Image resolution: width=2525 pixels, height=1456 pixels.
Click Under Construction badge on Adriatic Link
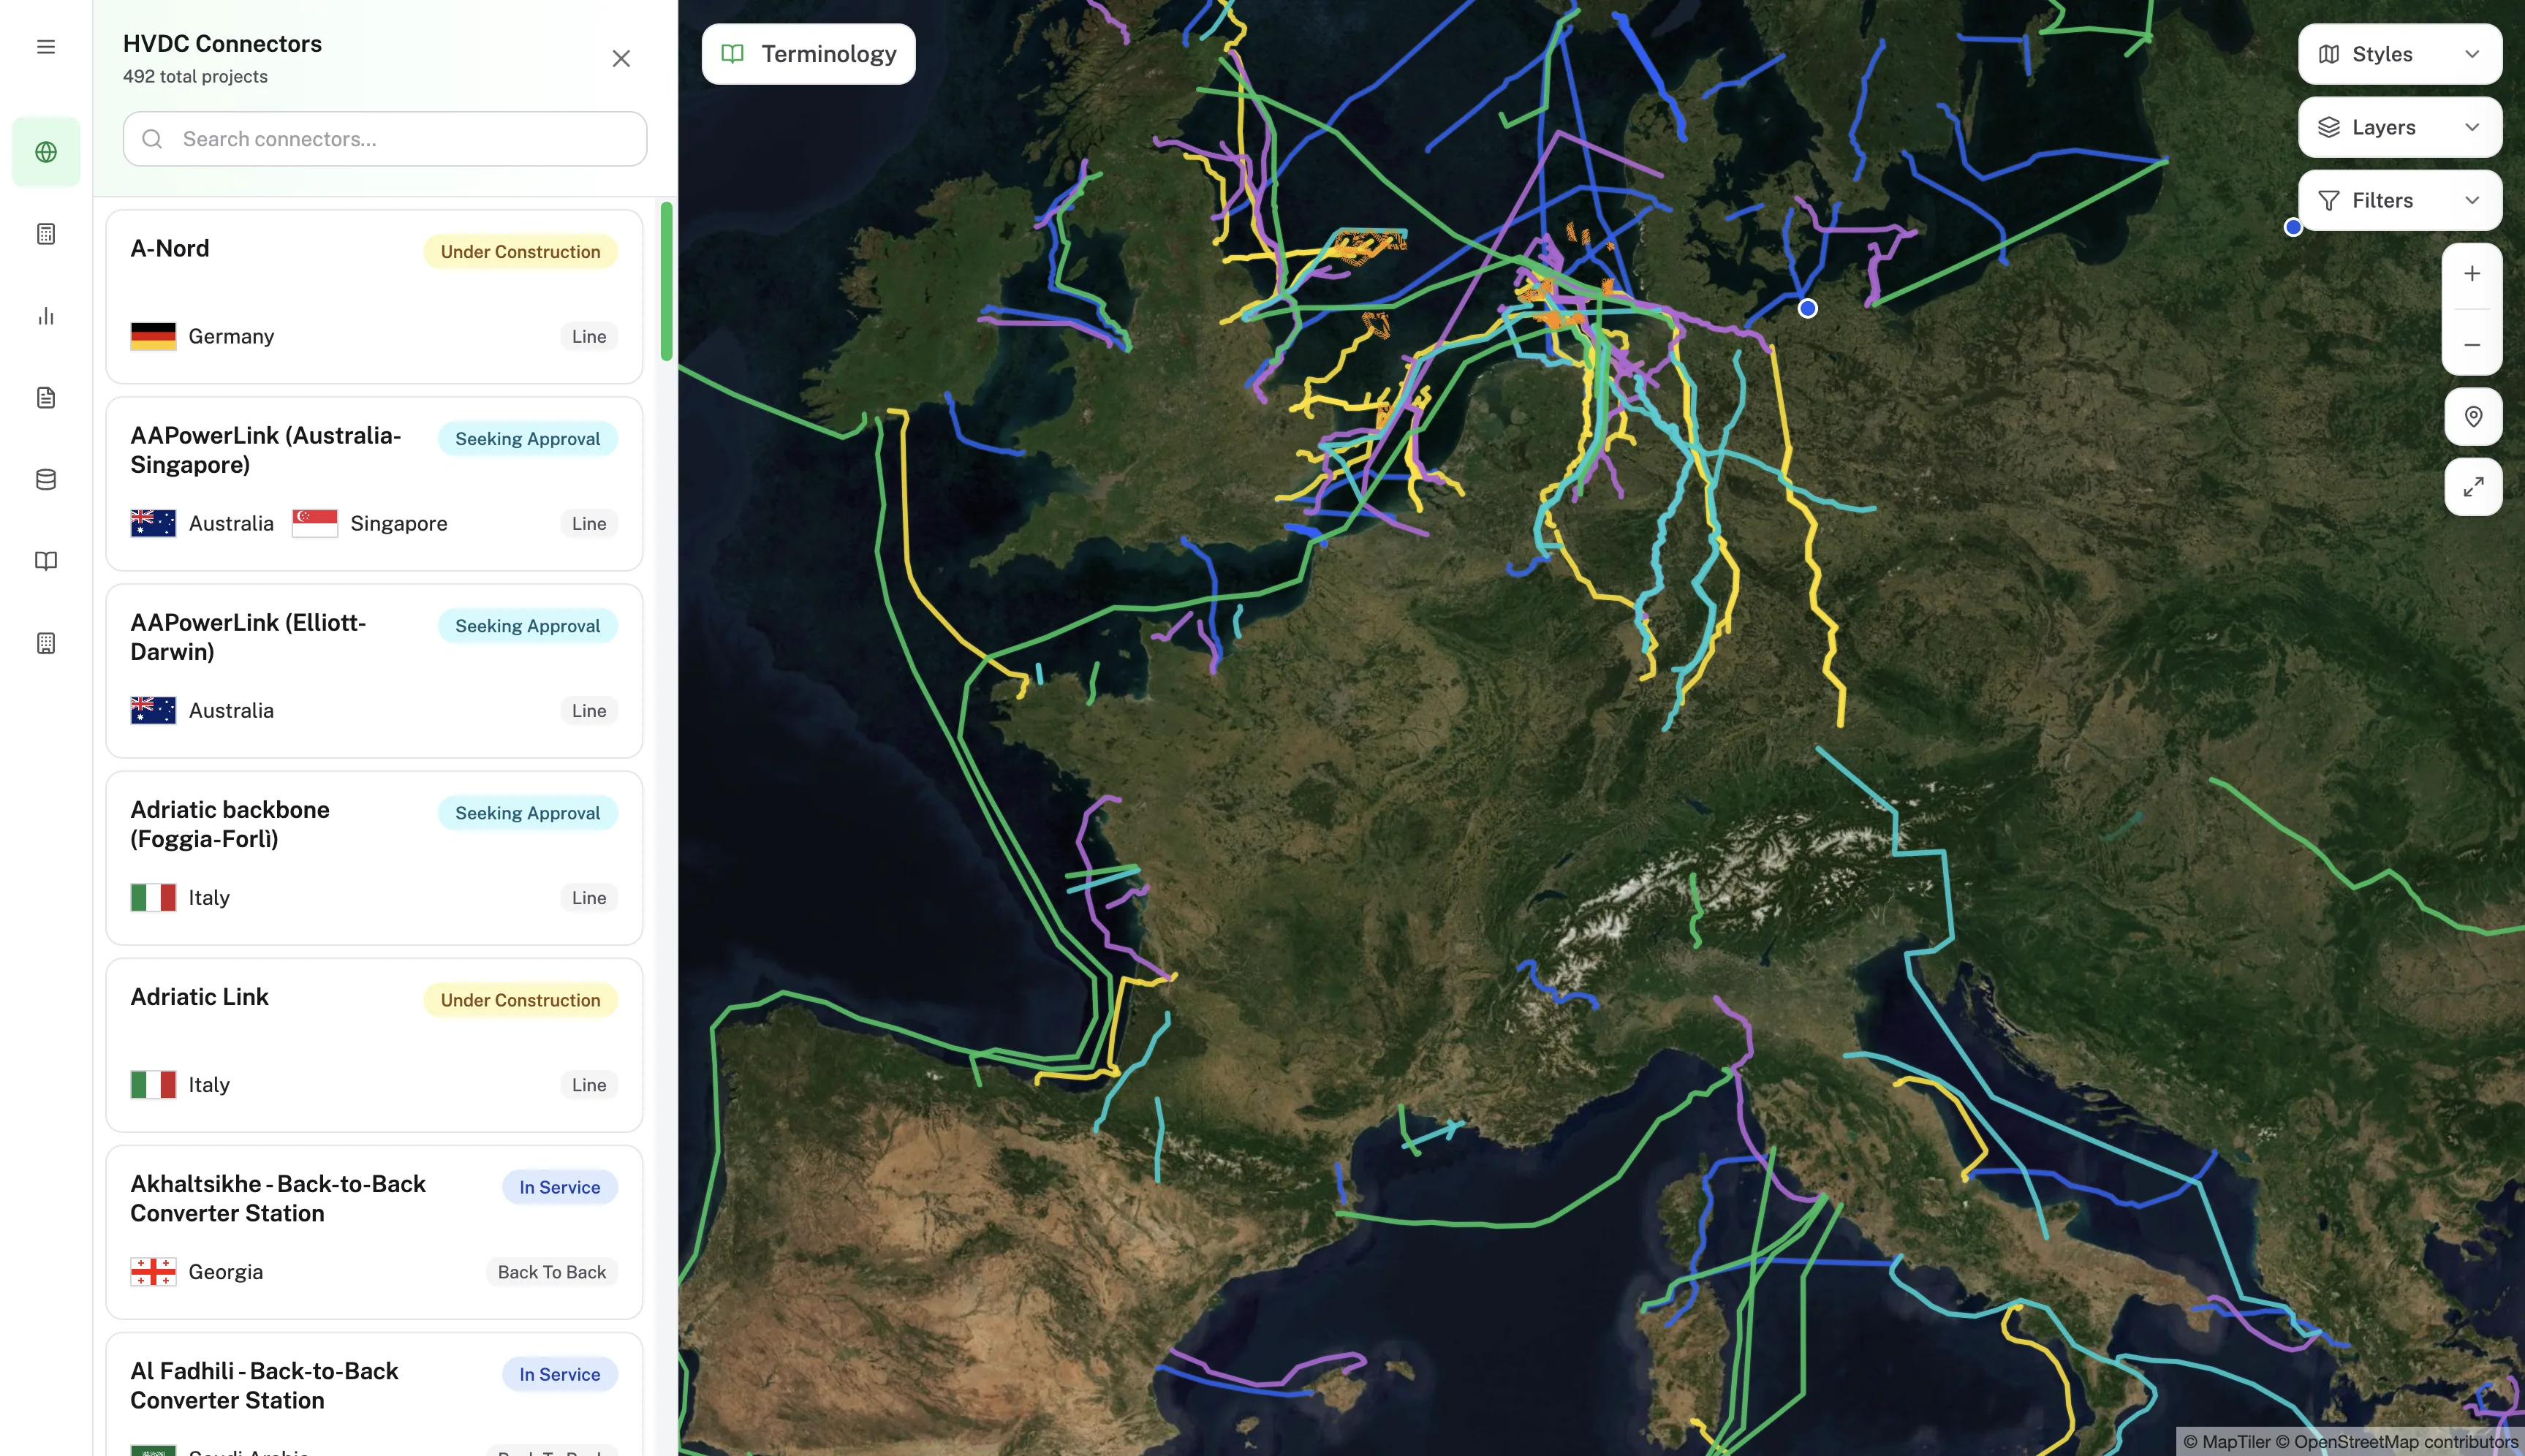520,1000
